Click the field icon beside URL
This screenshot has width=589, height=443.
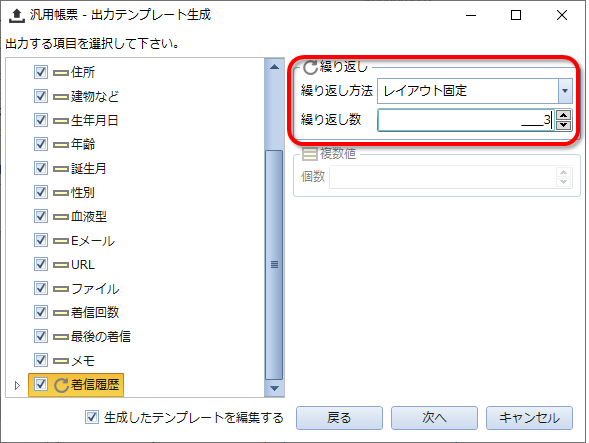(61, 265)
